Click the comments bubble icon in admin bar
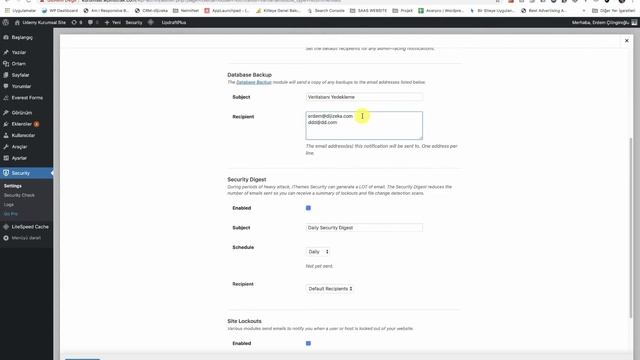Screen dimensions: 640x360 pos(90,22)
